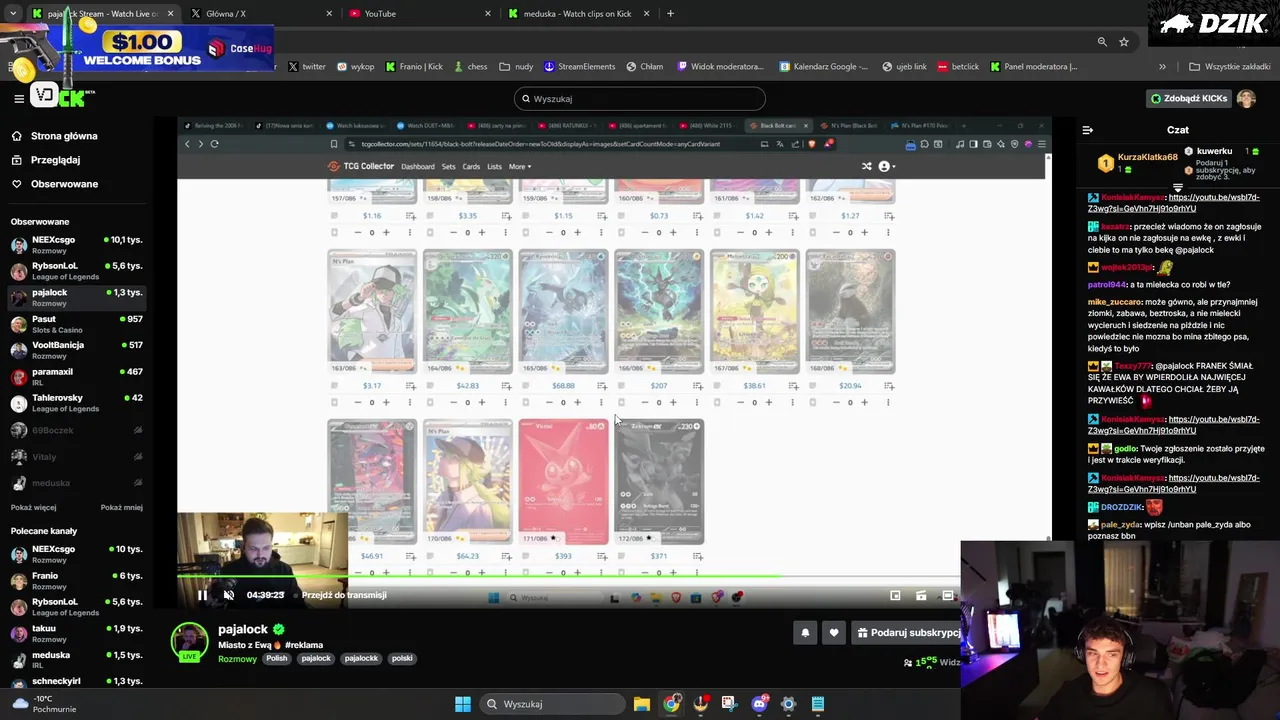
Task: Open Franio | Kick bookmark
Action: pos(414,67)
